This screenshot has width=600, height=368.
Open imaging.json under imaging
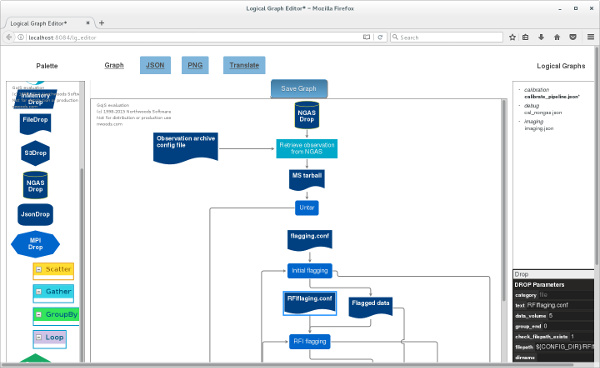539,129
